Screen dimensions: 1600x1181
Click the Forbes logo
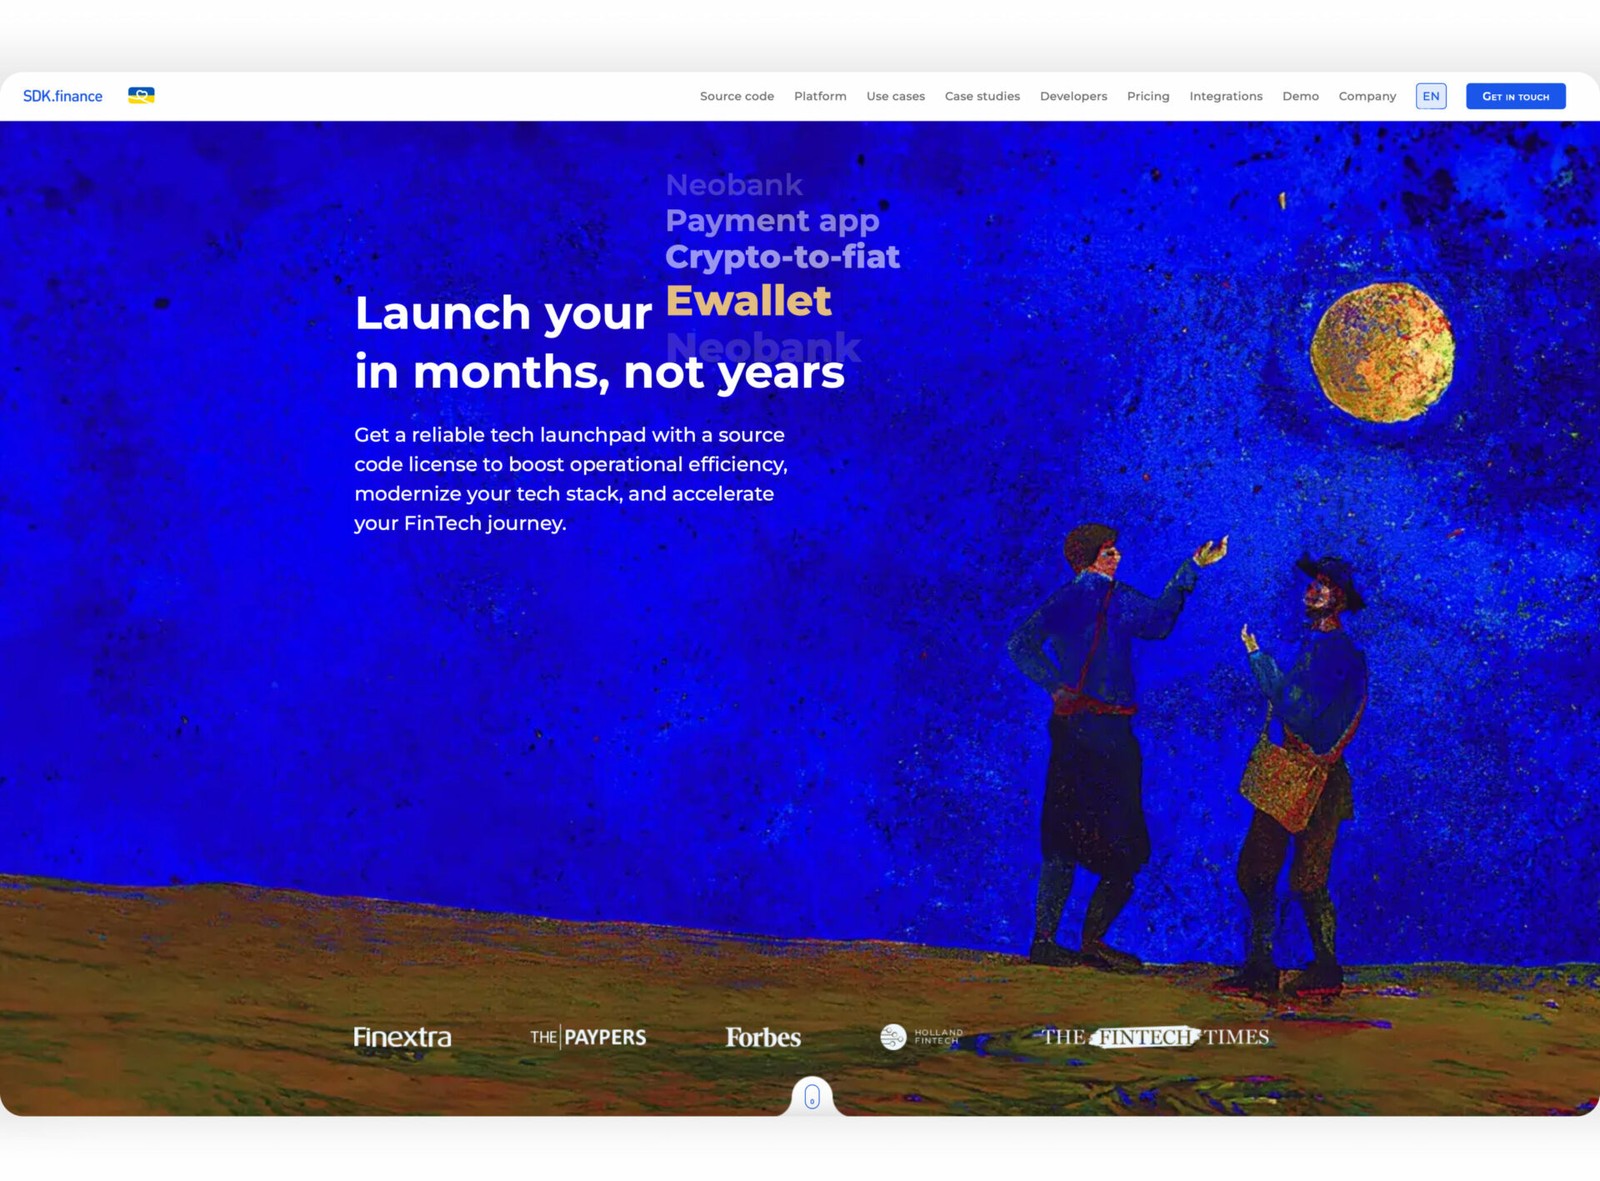763,1037
